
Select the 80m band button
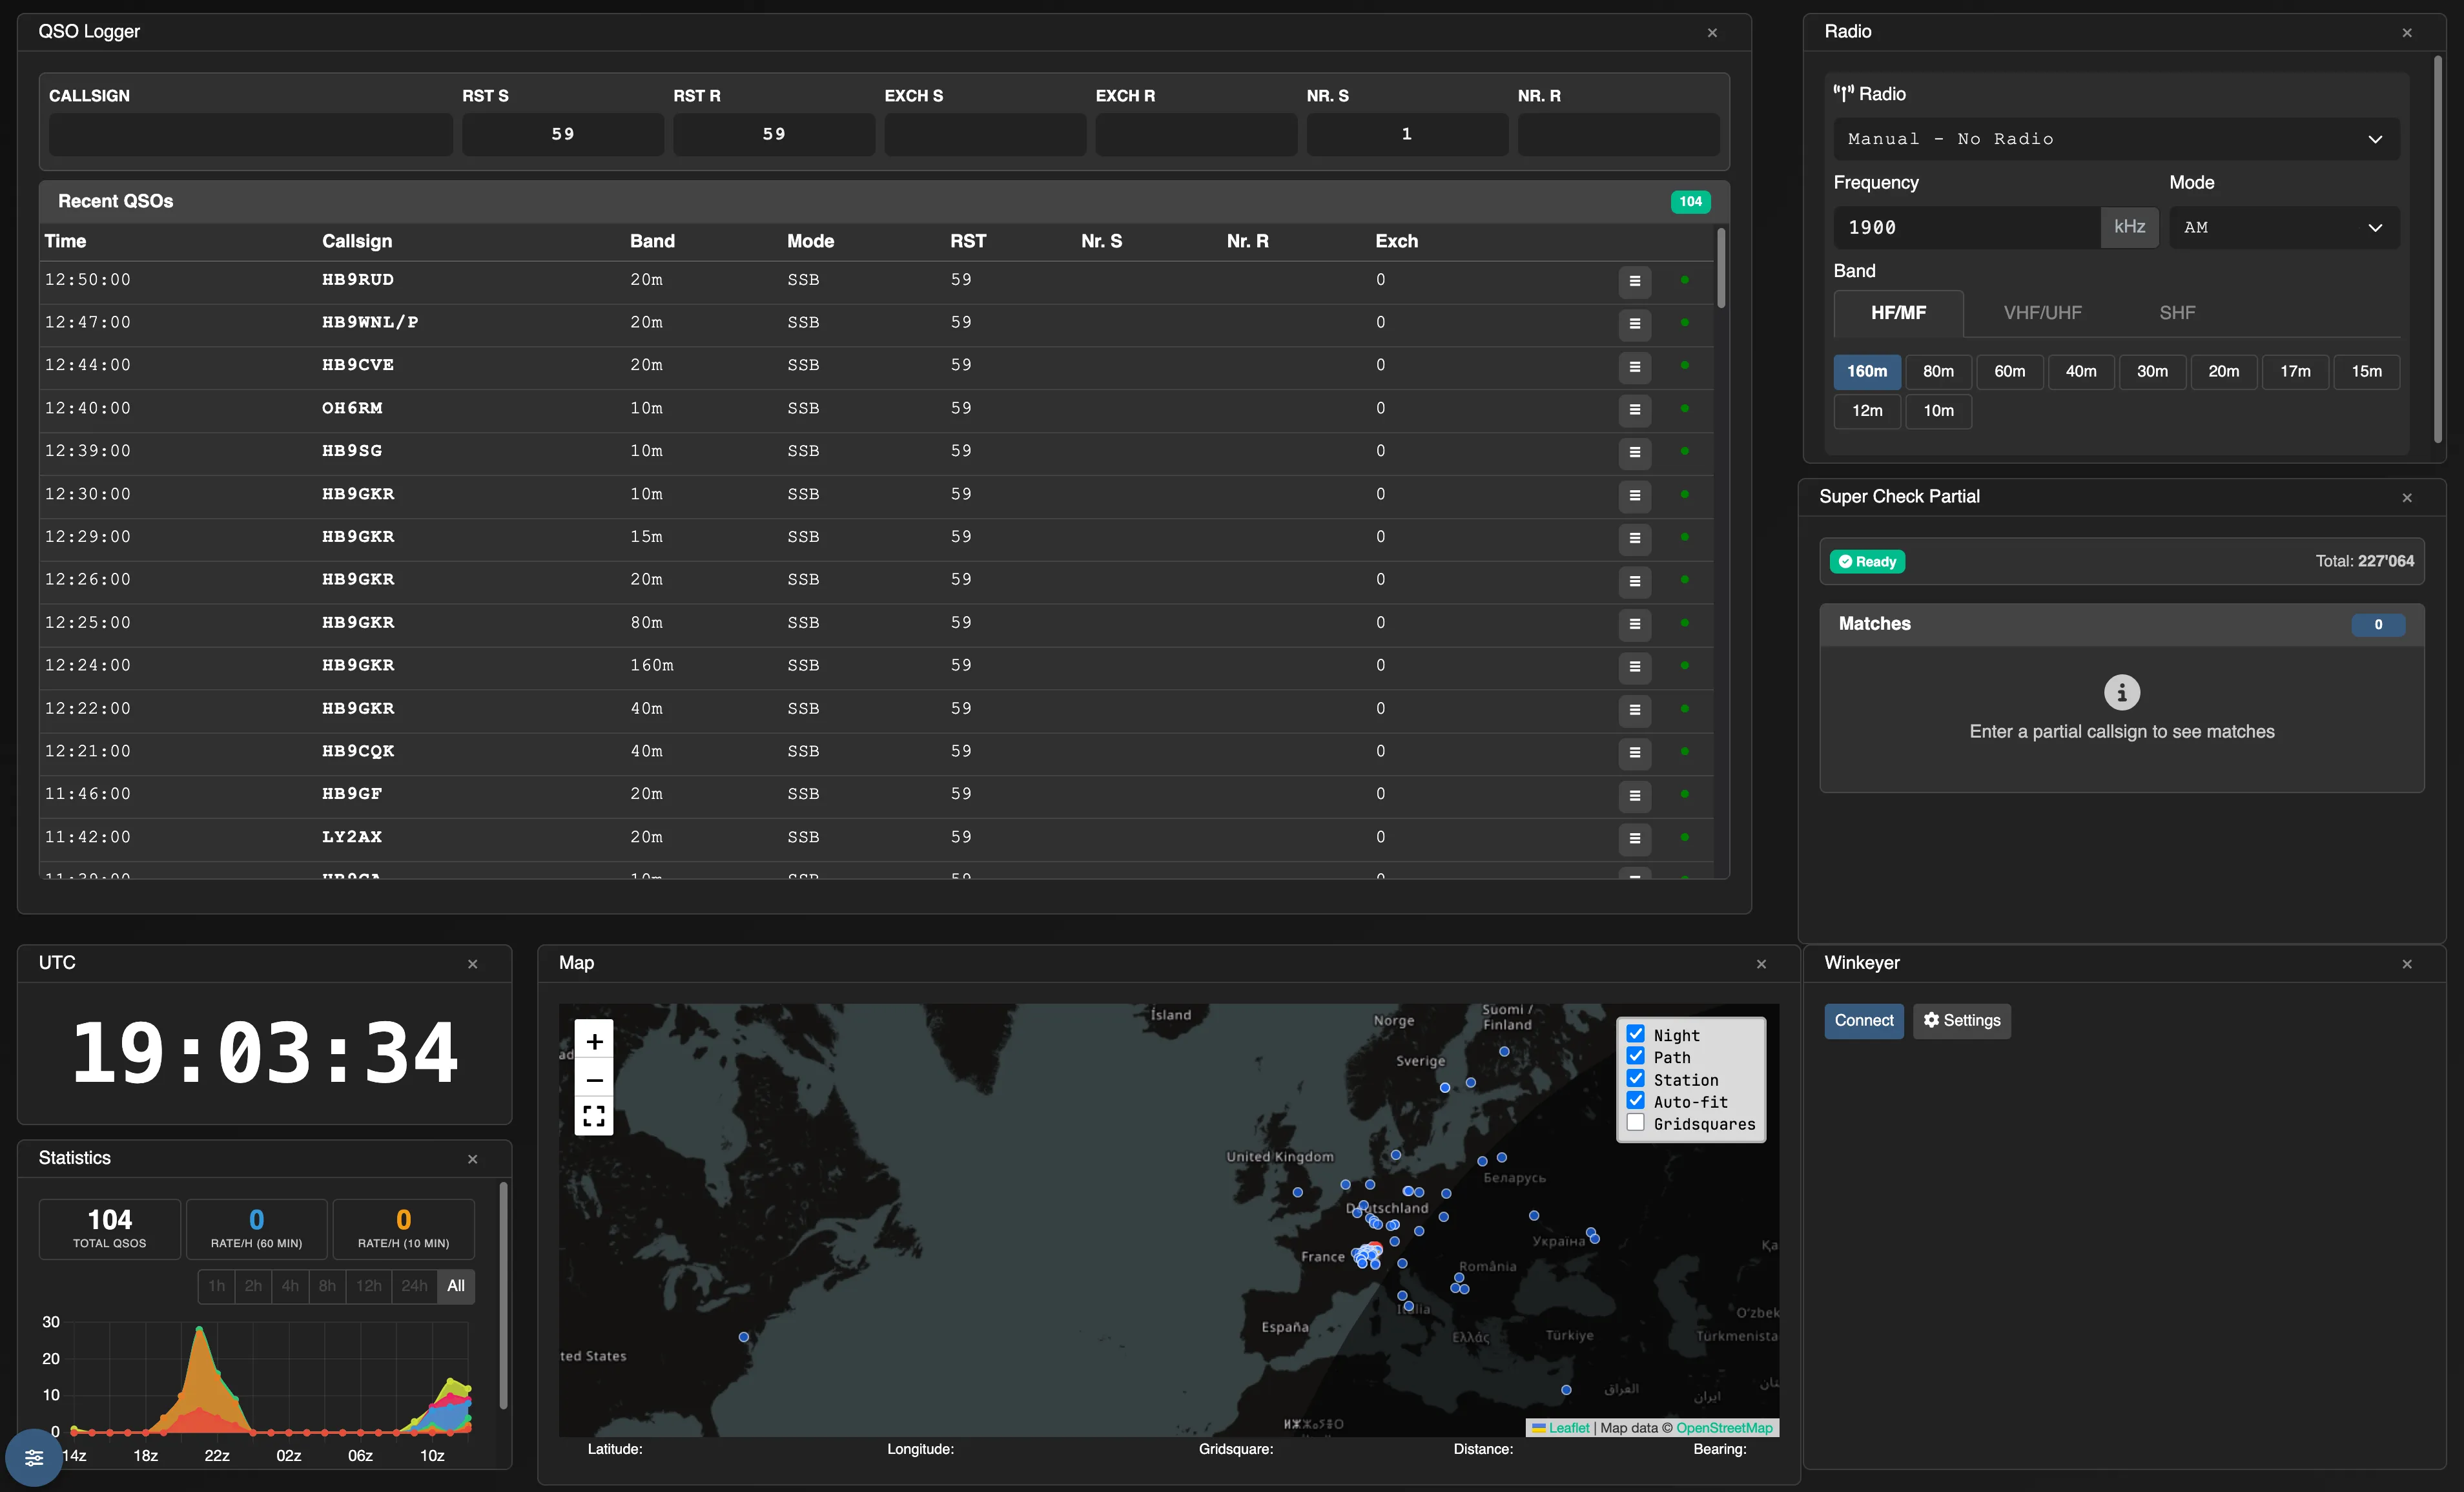point(1938,372)
